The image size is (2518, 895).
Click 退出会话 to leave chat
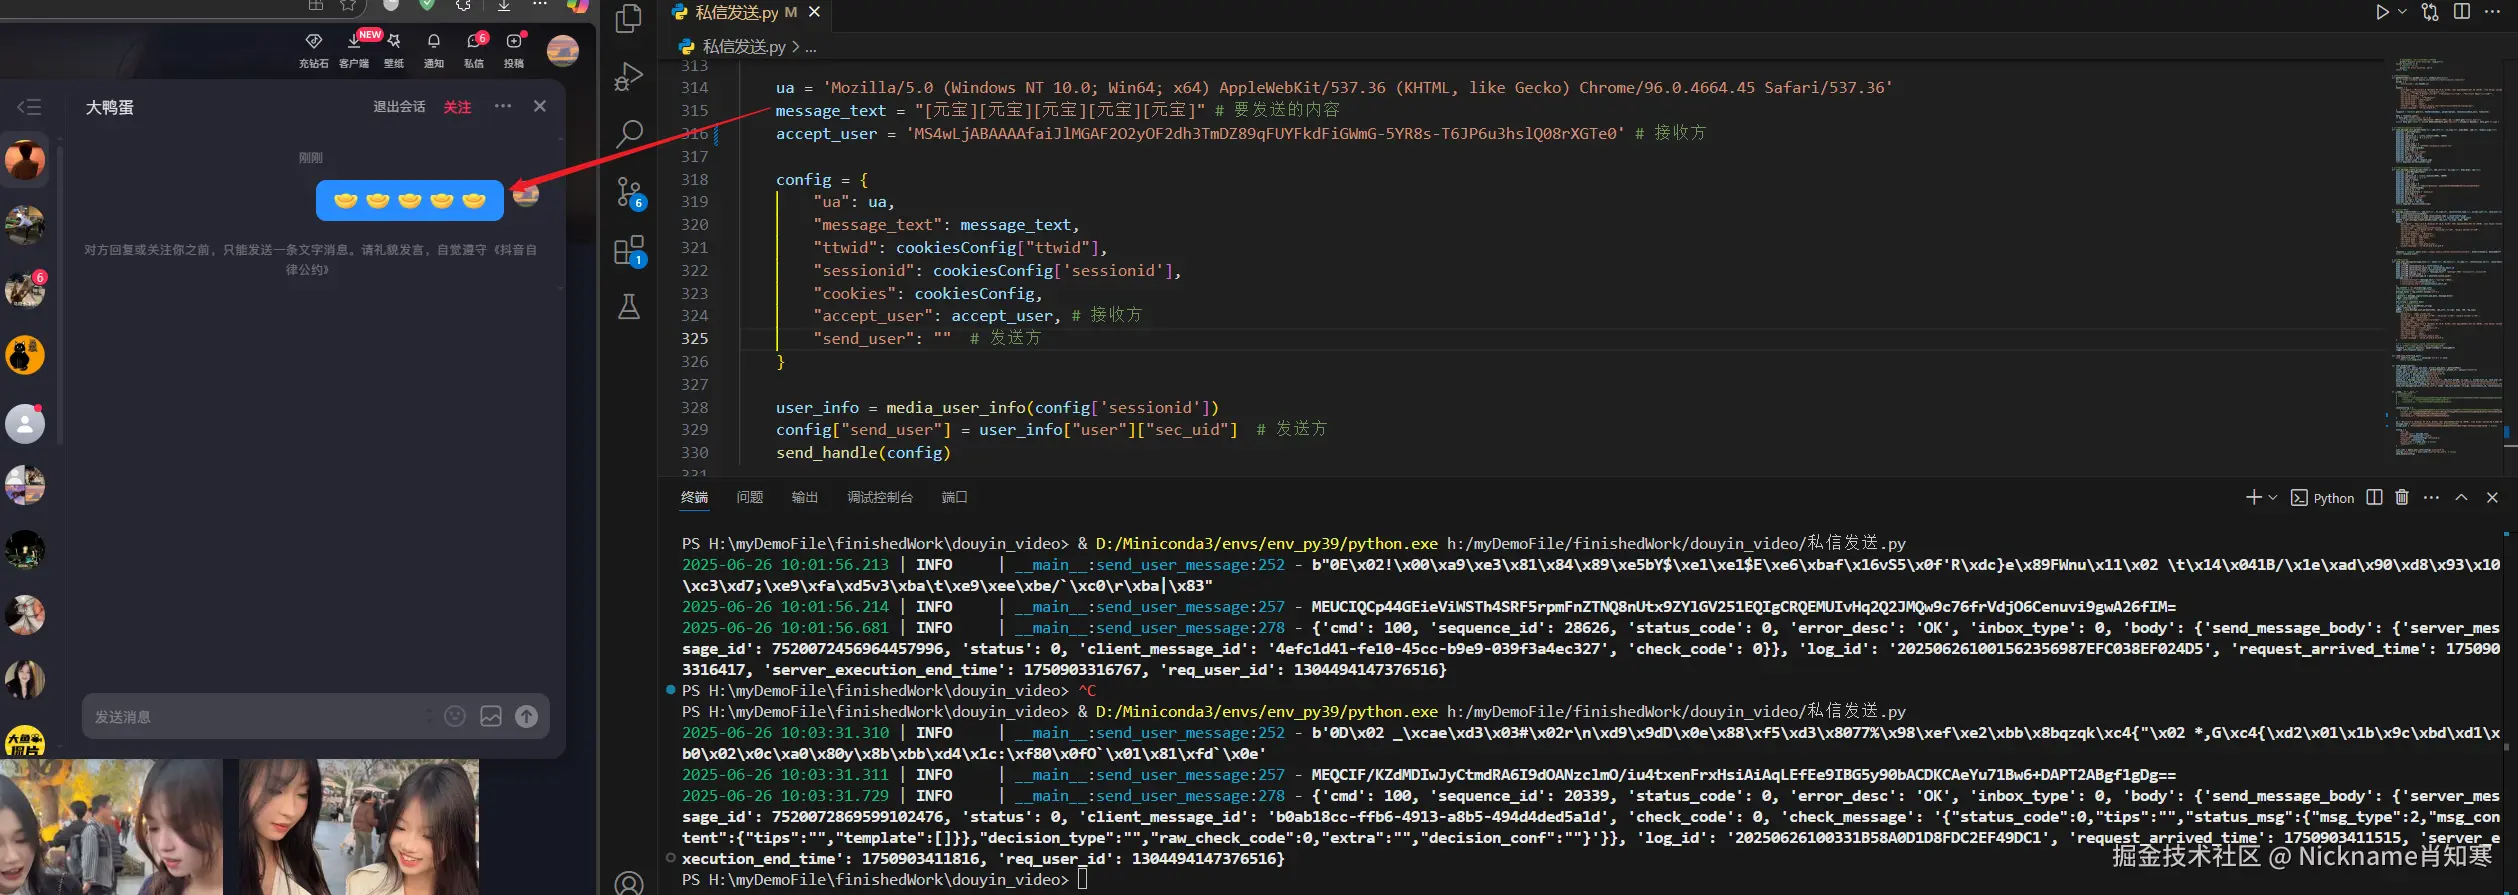[x=399, y=107]
